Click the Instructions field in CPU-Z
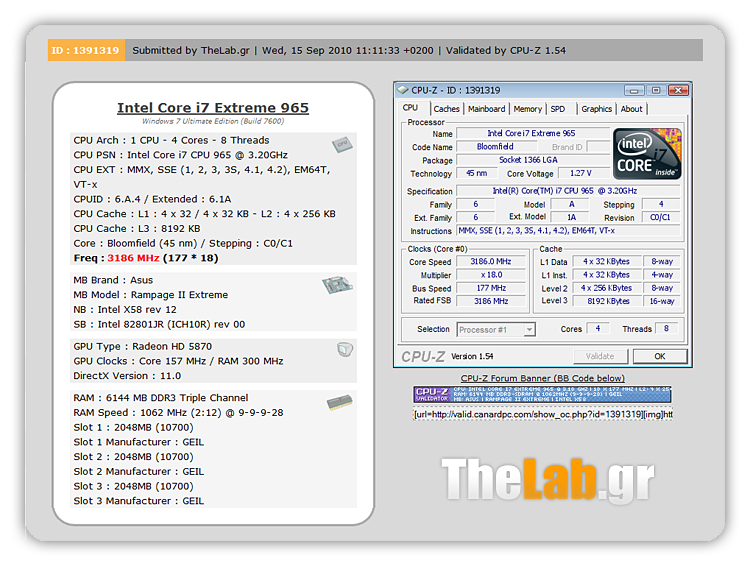750x566 pixels. [x=568, y=231]
